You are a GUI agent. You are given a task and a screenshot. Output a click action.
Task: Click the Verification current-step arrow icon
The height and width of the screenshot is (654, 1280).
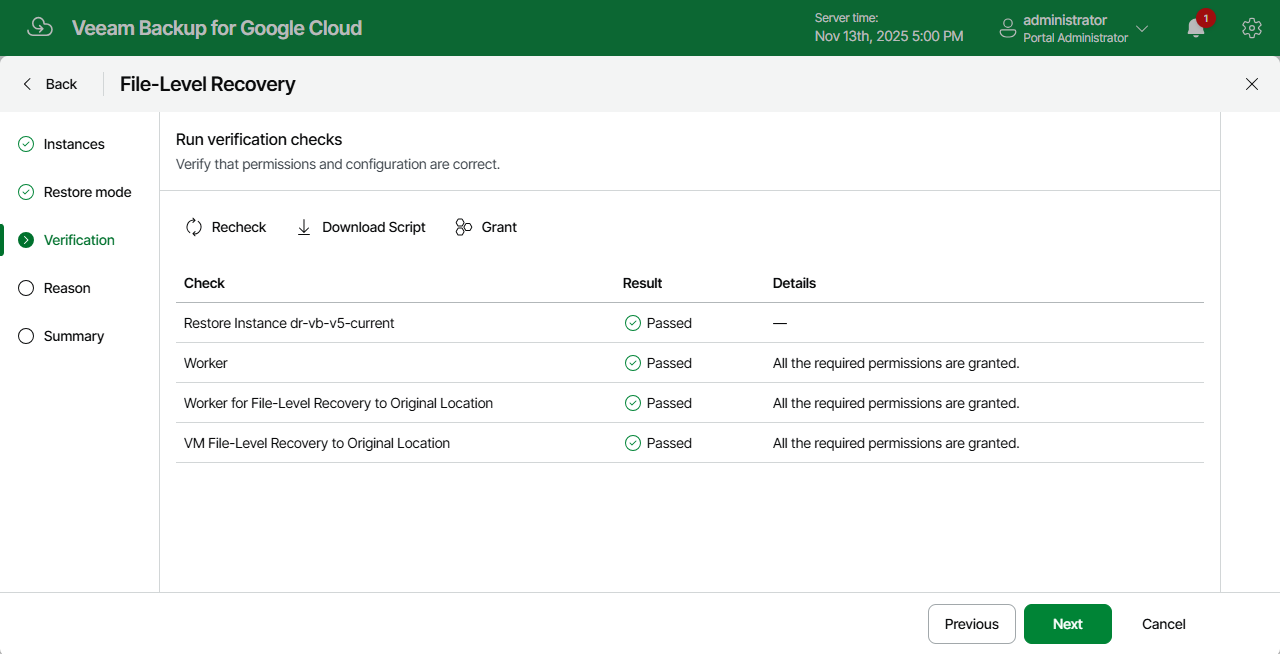[x=26, y=240]
